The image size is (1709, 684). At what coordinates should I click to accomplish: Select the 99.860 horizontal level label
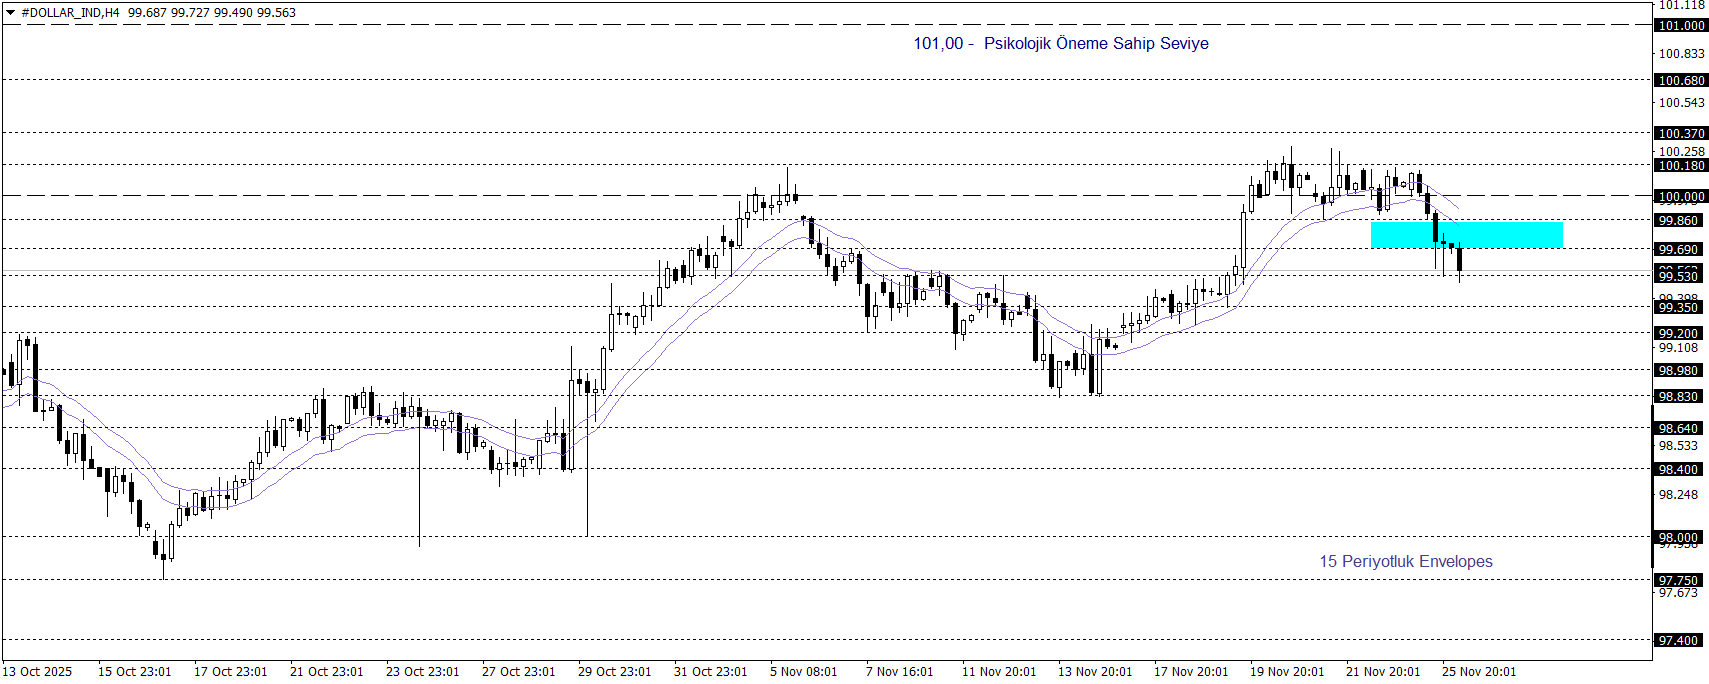click(x=1680, y=221)
